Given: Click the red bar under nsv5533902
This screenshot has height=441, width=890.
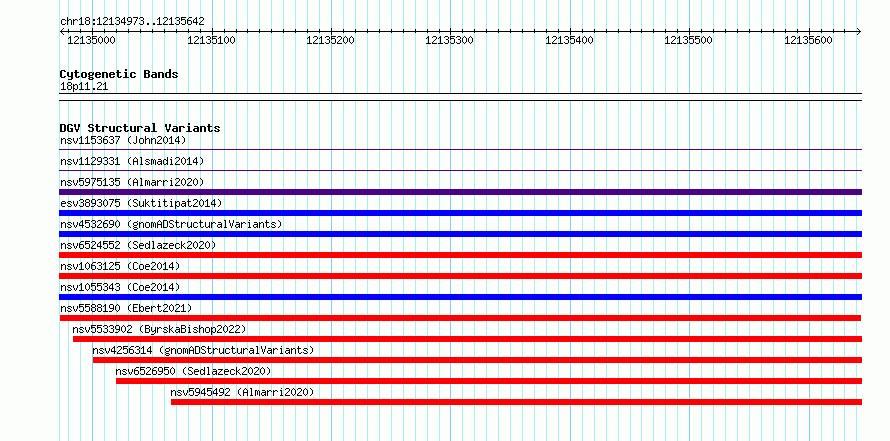Looking at the screenshot, I should pos(467,339).
